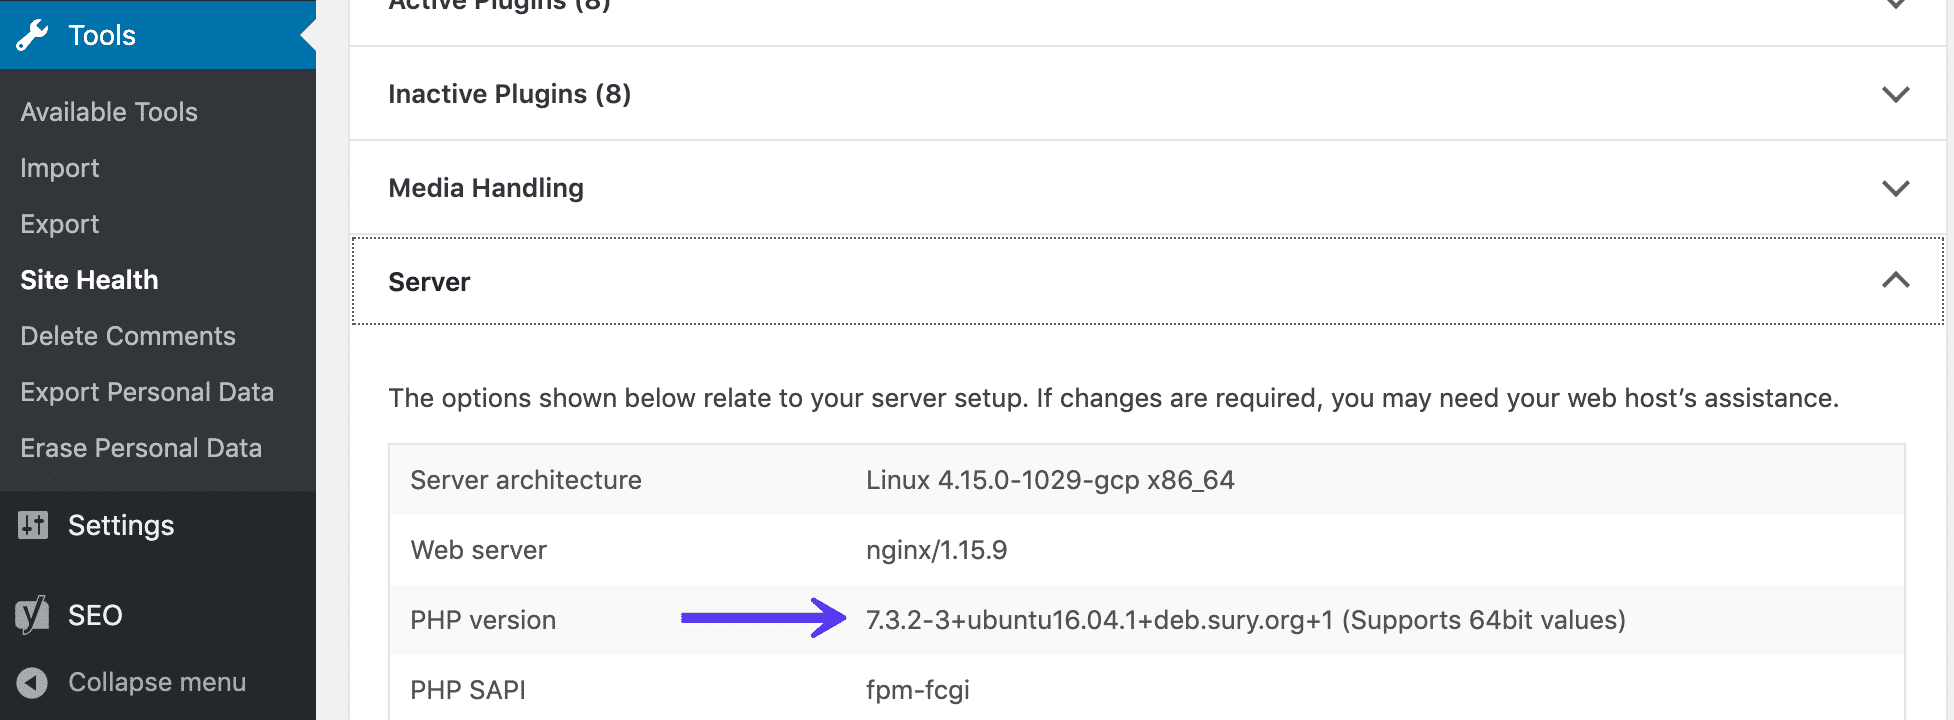Open the Erase Personal Data tool
1954x720 pixels.
click(140, 447)
